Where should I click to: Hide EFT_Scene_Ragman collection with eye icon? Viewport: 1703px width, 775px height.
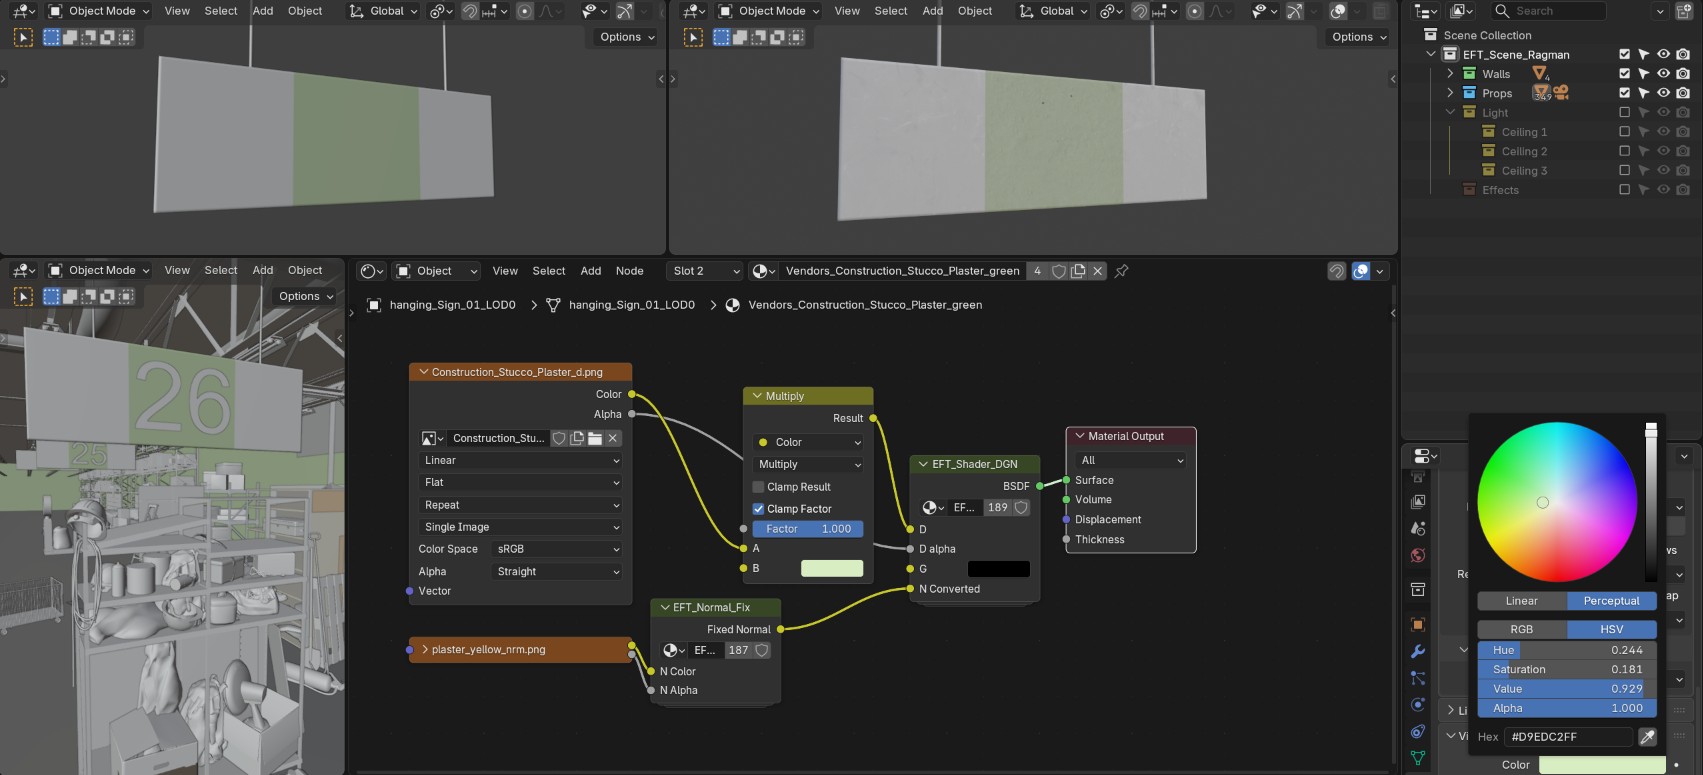(x=1663, y=54)
